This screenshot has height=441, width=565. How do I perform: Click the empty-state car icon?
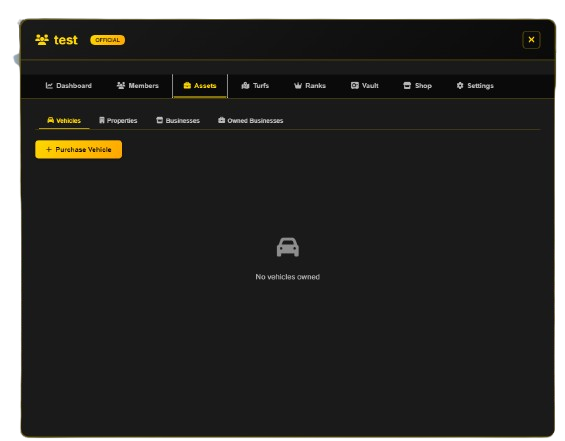288,247
